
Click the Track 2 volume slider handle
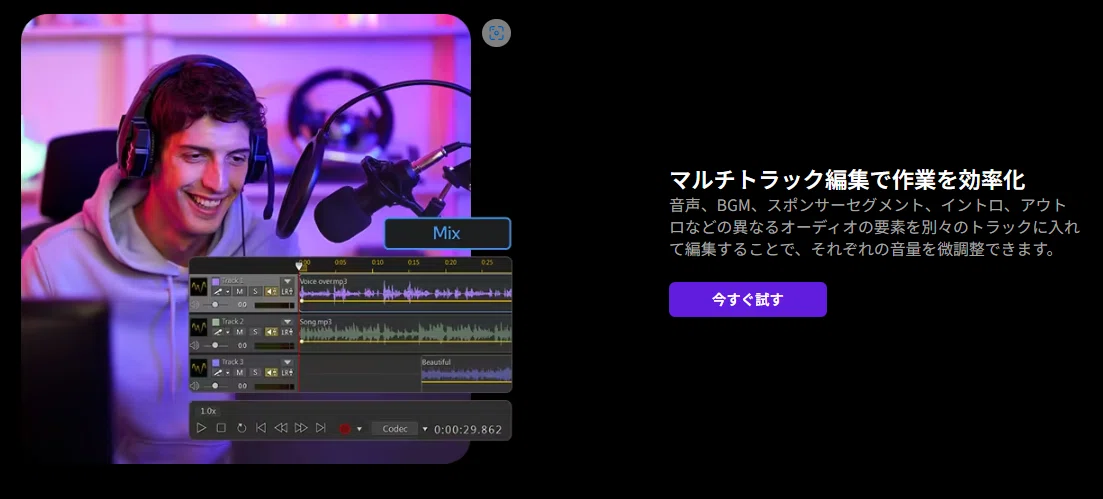pyautogui.click(x=215, y=346)
